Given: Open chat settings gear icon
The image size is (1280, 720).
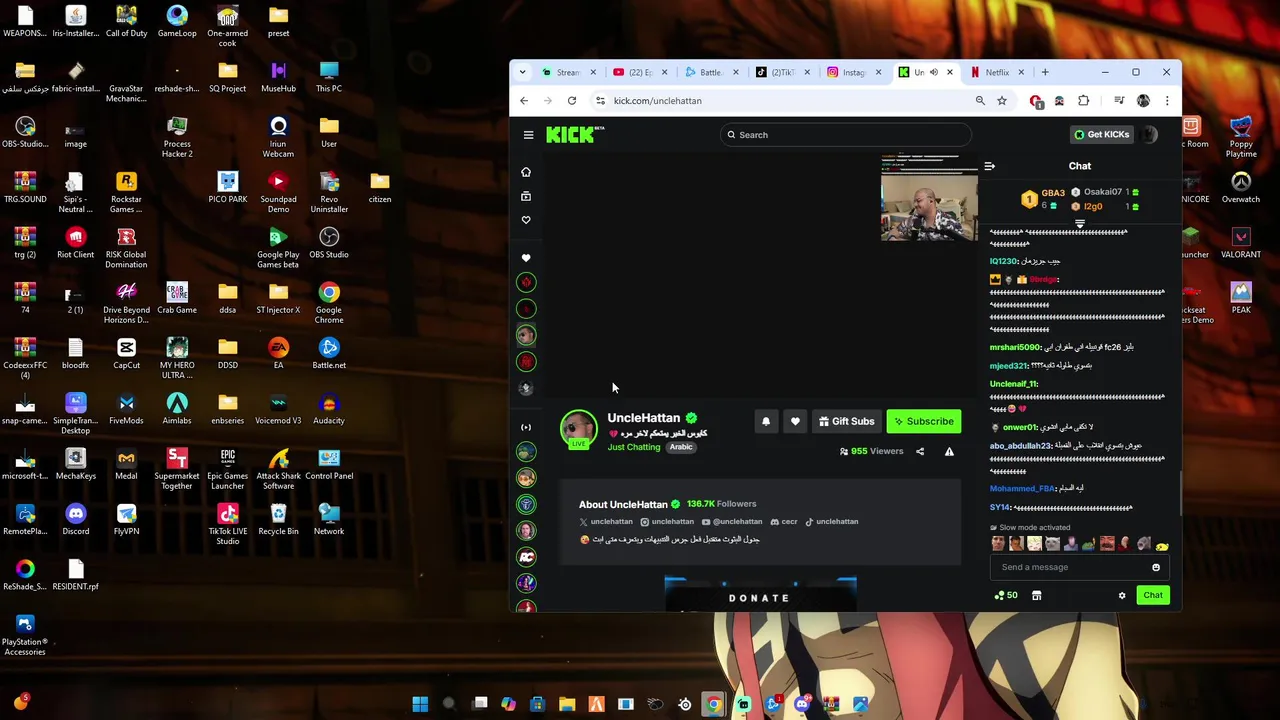Looking at the screenshot, I should pos(1122,596).
